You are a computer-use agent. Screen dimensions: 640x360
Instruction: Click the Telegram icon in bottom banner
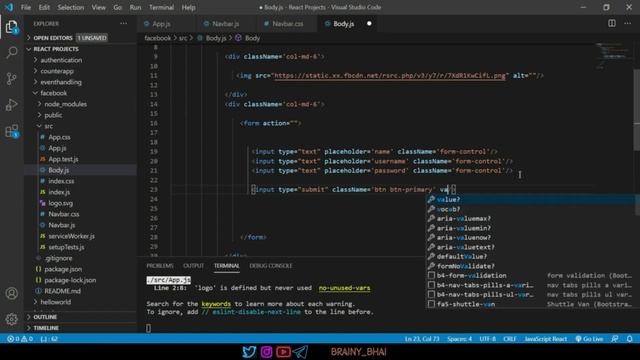click(x=300, y=351)
